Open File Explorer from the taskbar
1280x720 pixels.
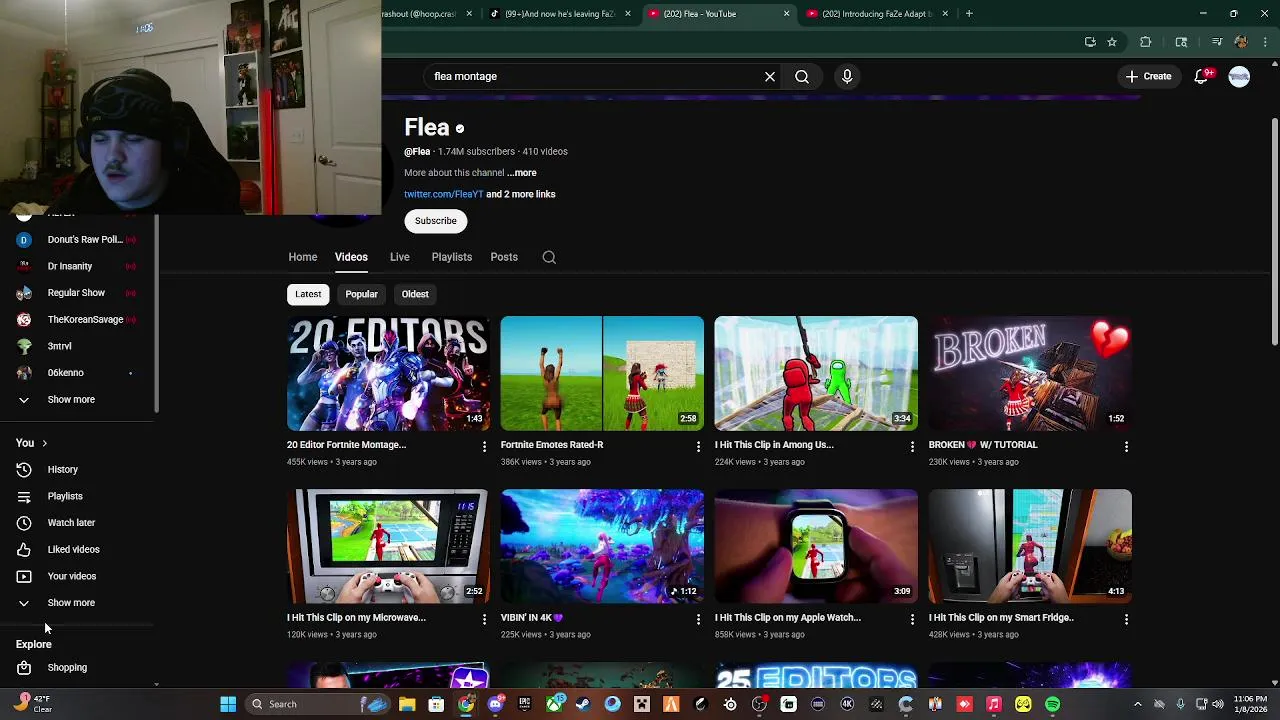(x=407, y=704)
